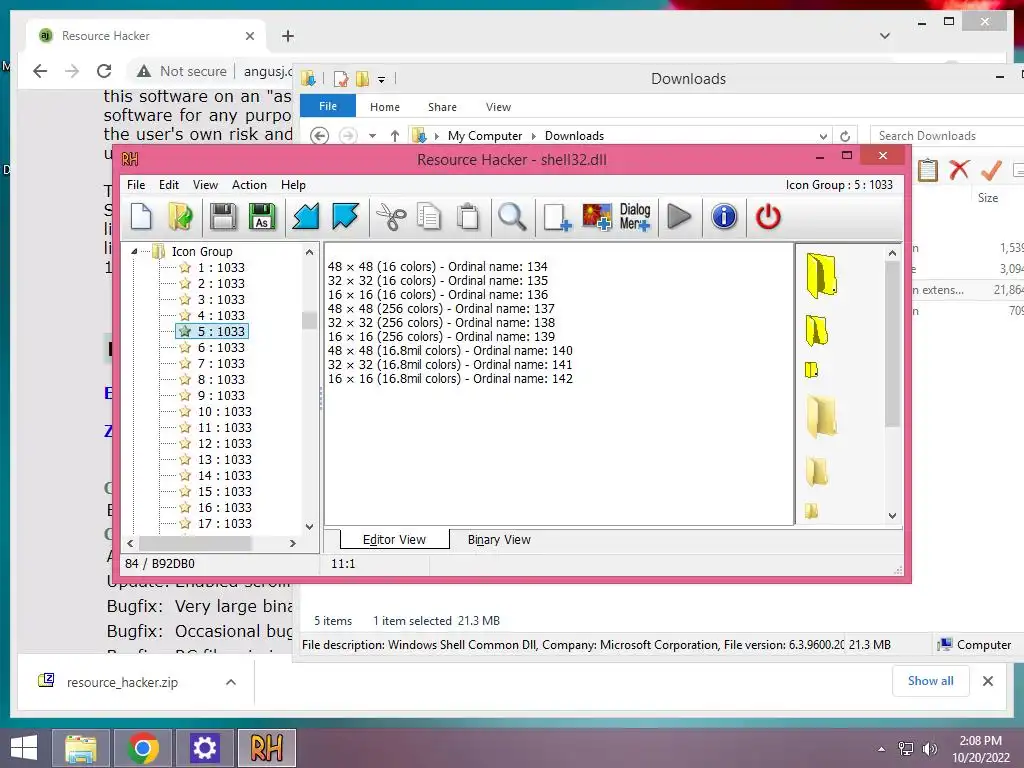The image size is (1024, 768).
Task: Open Explorer View ribbon tab
Action: point(498,107)
